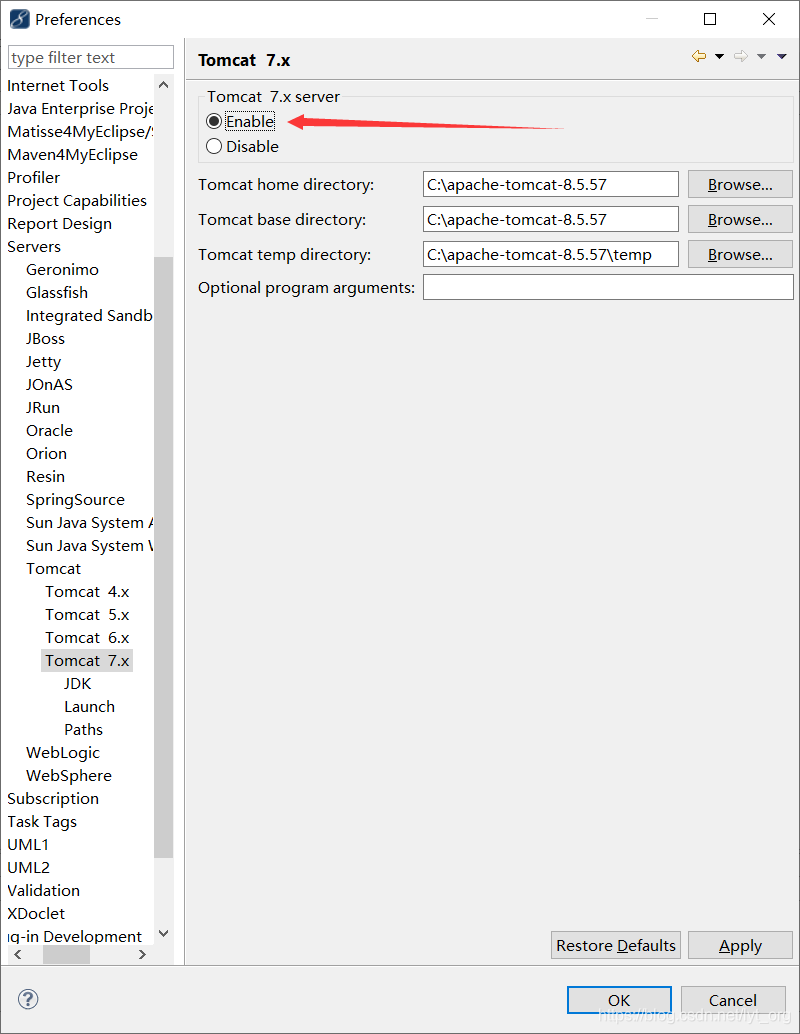The width and height of the screenshot is (800, 1034).
Task: Click Restore Defaults button
Action: pyautogui.click(x=616, y=946)
